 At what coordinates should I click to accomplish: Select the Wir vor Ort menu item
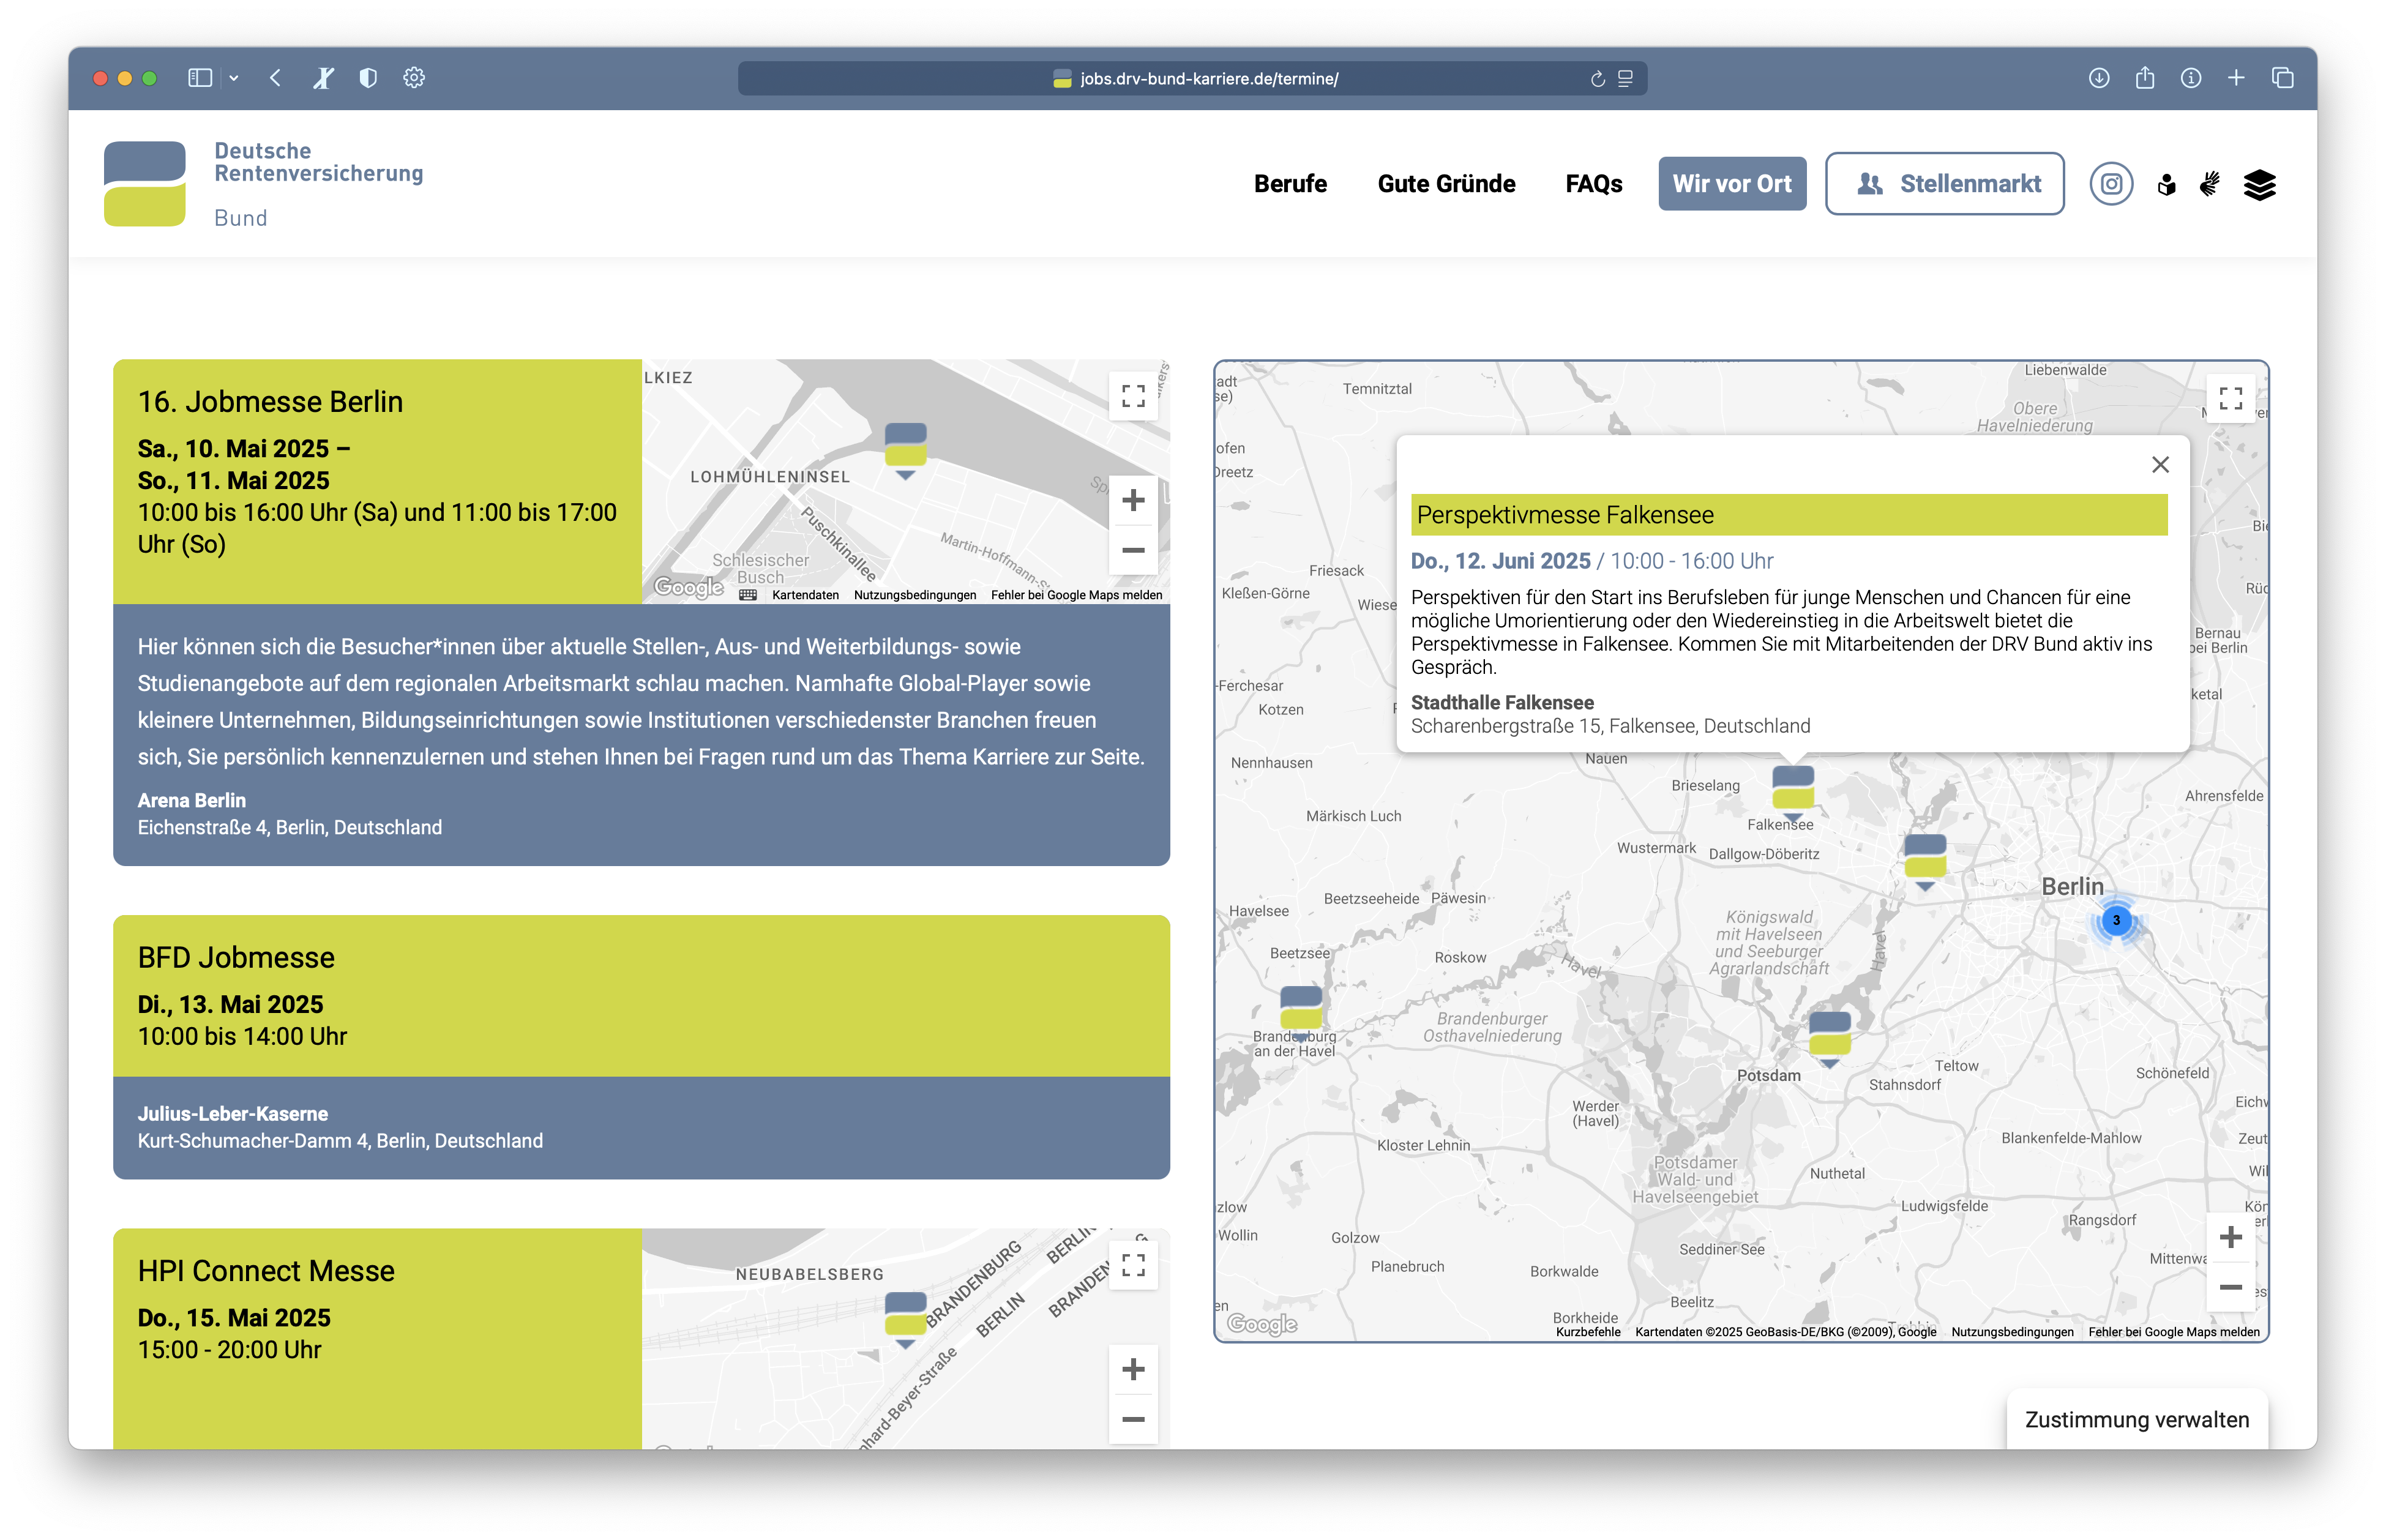tap(1732, 184)
